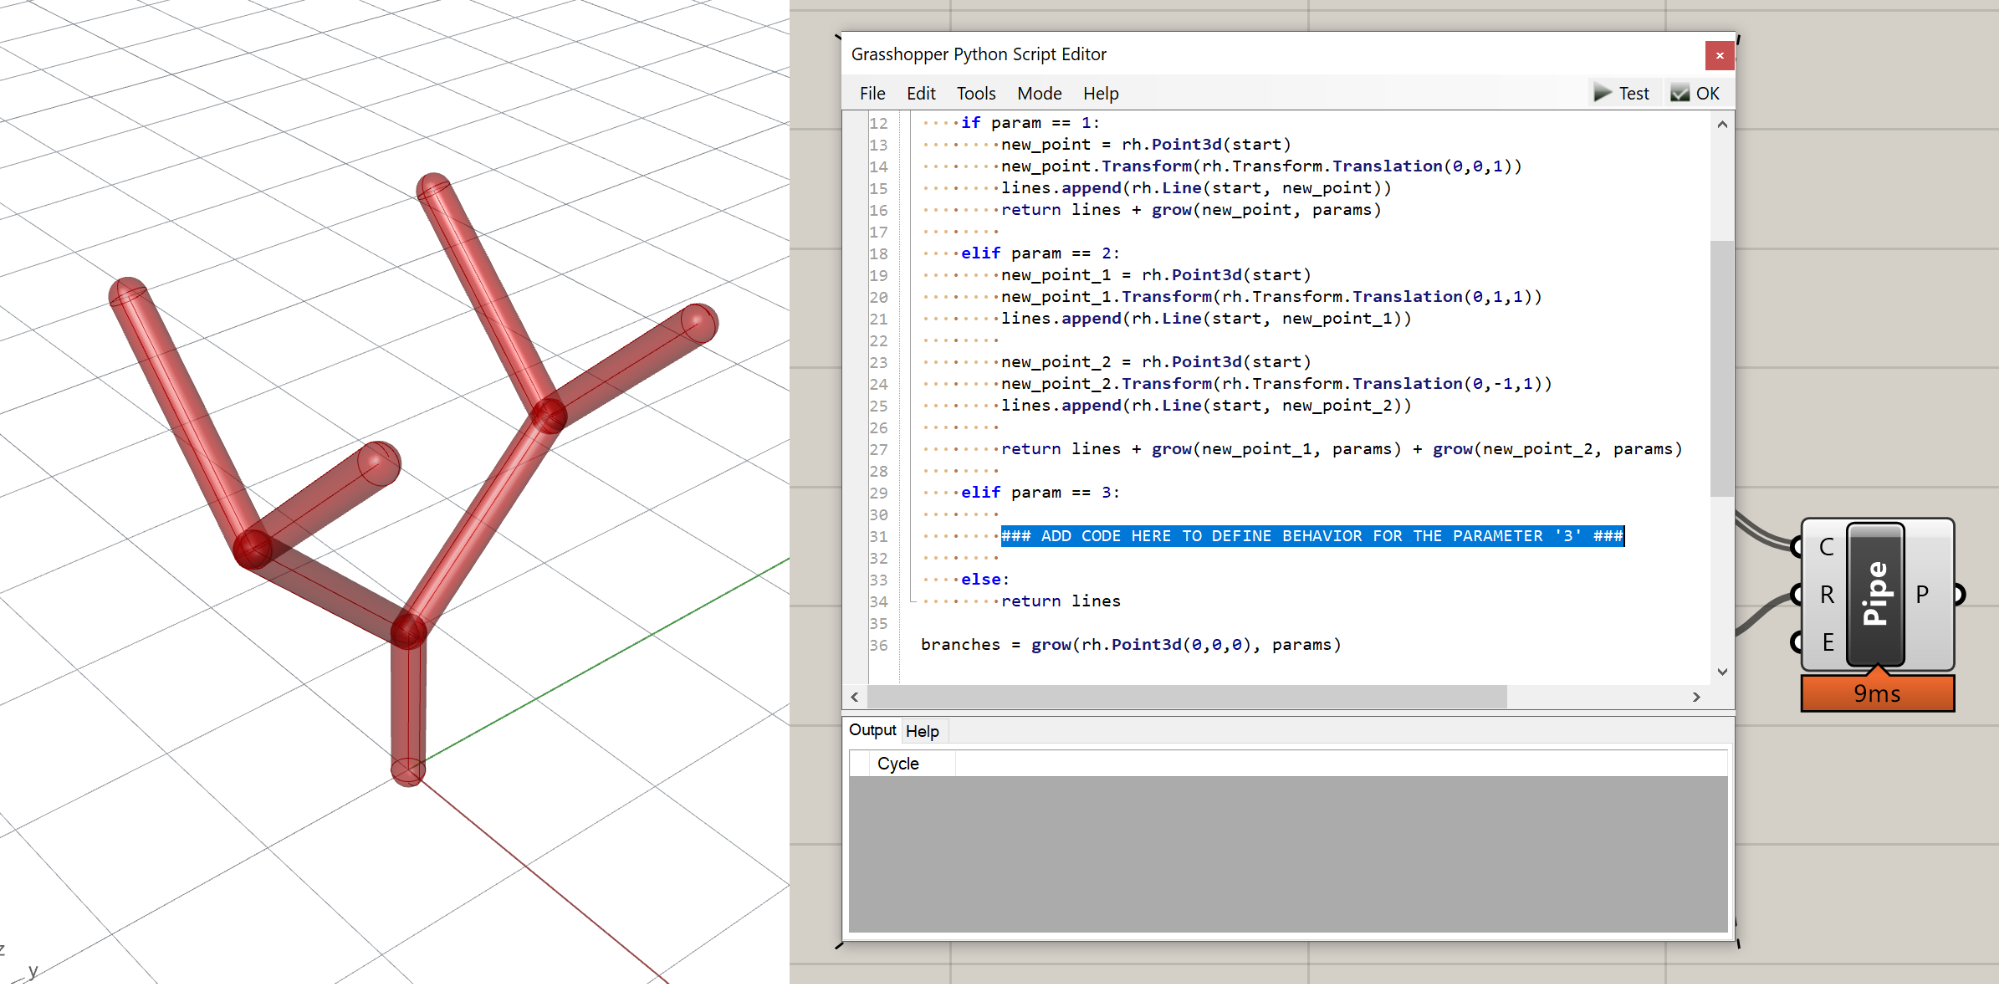Click the horizontal scrollbar thumb in the code editor
The width and height of the screenshot is (1999, 984).
[1187, 696]
